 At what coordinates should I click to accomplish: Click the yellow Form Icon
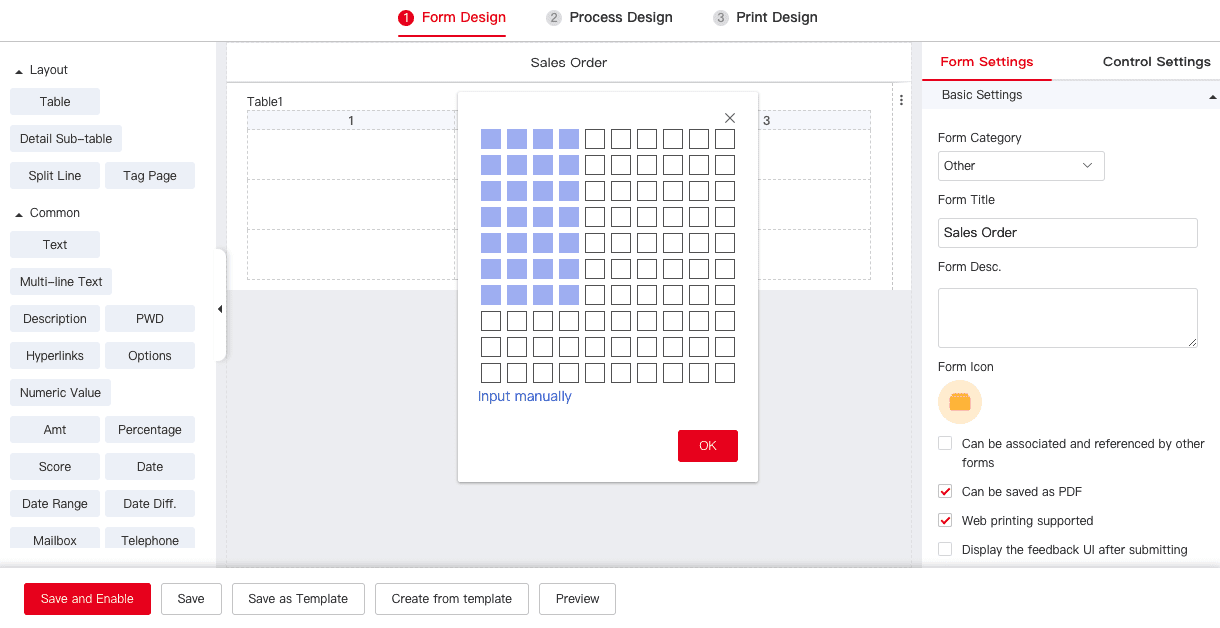pos(960,402)
